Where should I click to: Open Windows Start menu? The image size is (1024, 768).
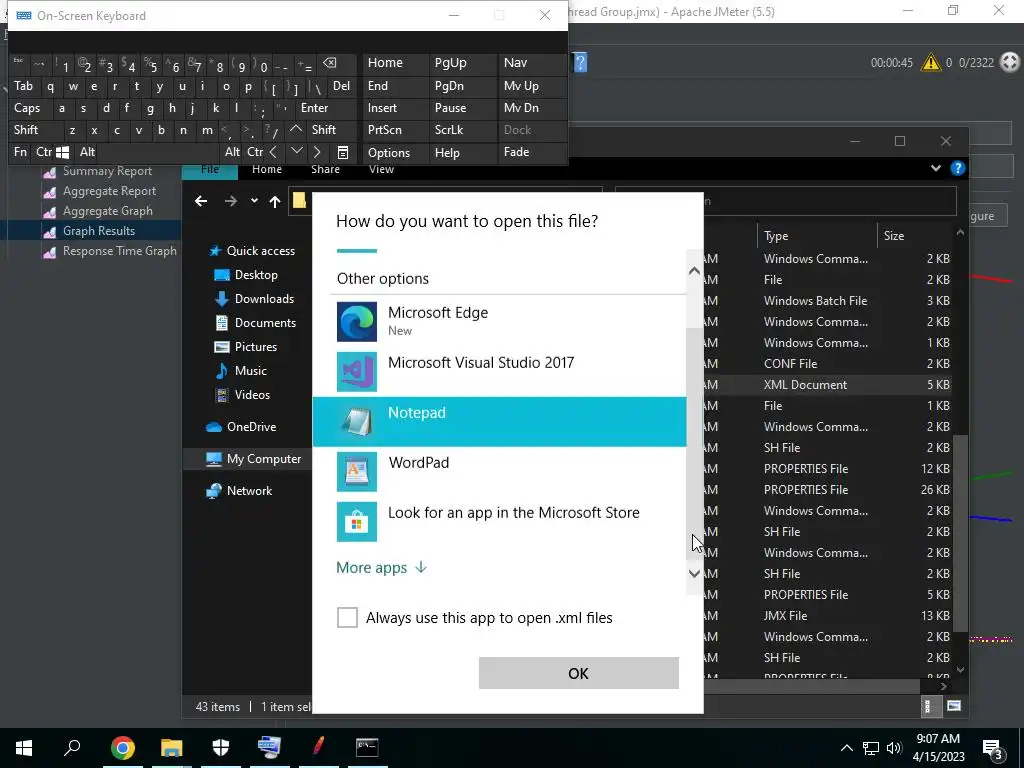point(24,748)
